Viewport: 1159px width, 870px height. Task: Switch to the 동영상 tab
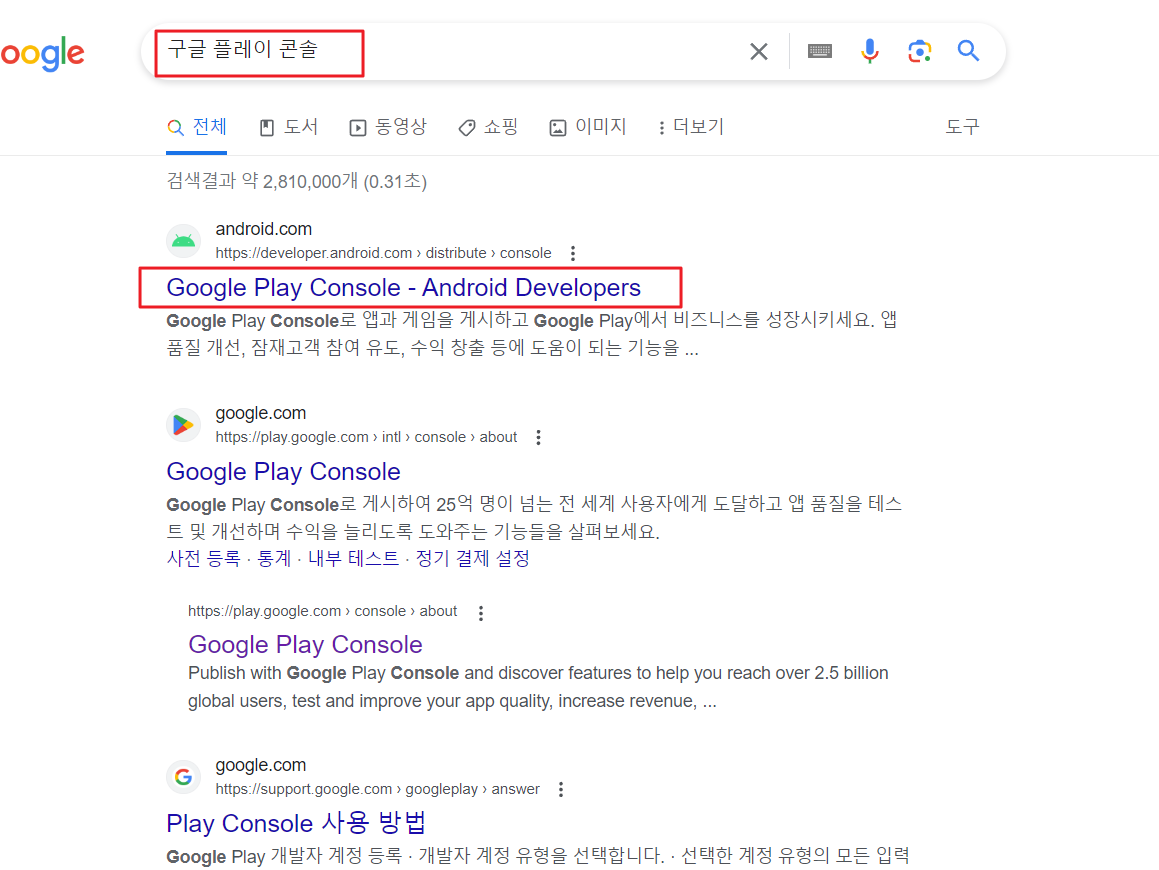tap(388, 127)
